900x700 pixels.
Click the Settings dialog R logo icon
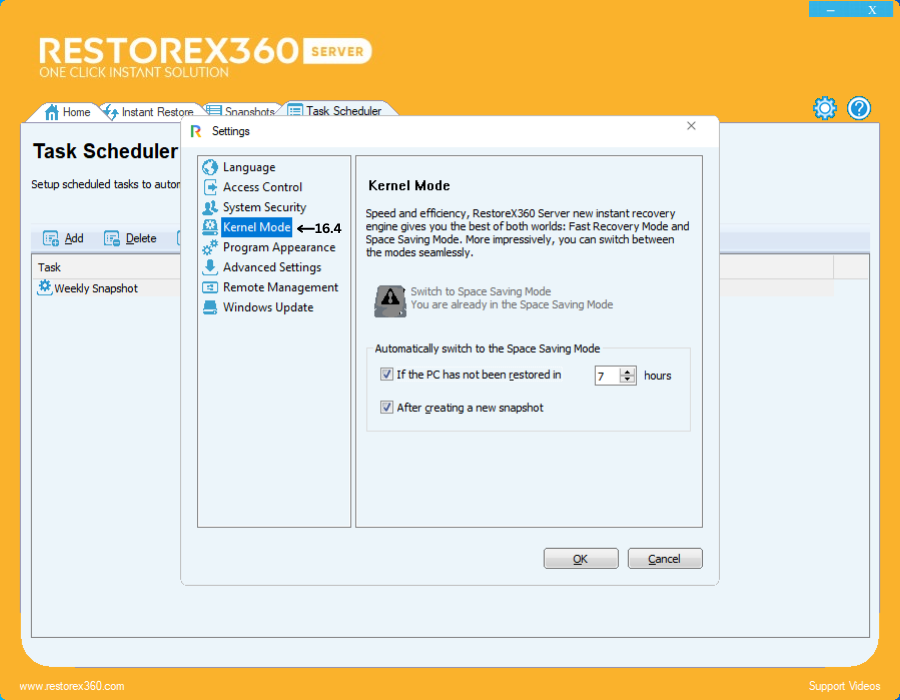click(196, 131)
